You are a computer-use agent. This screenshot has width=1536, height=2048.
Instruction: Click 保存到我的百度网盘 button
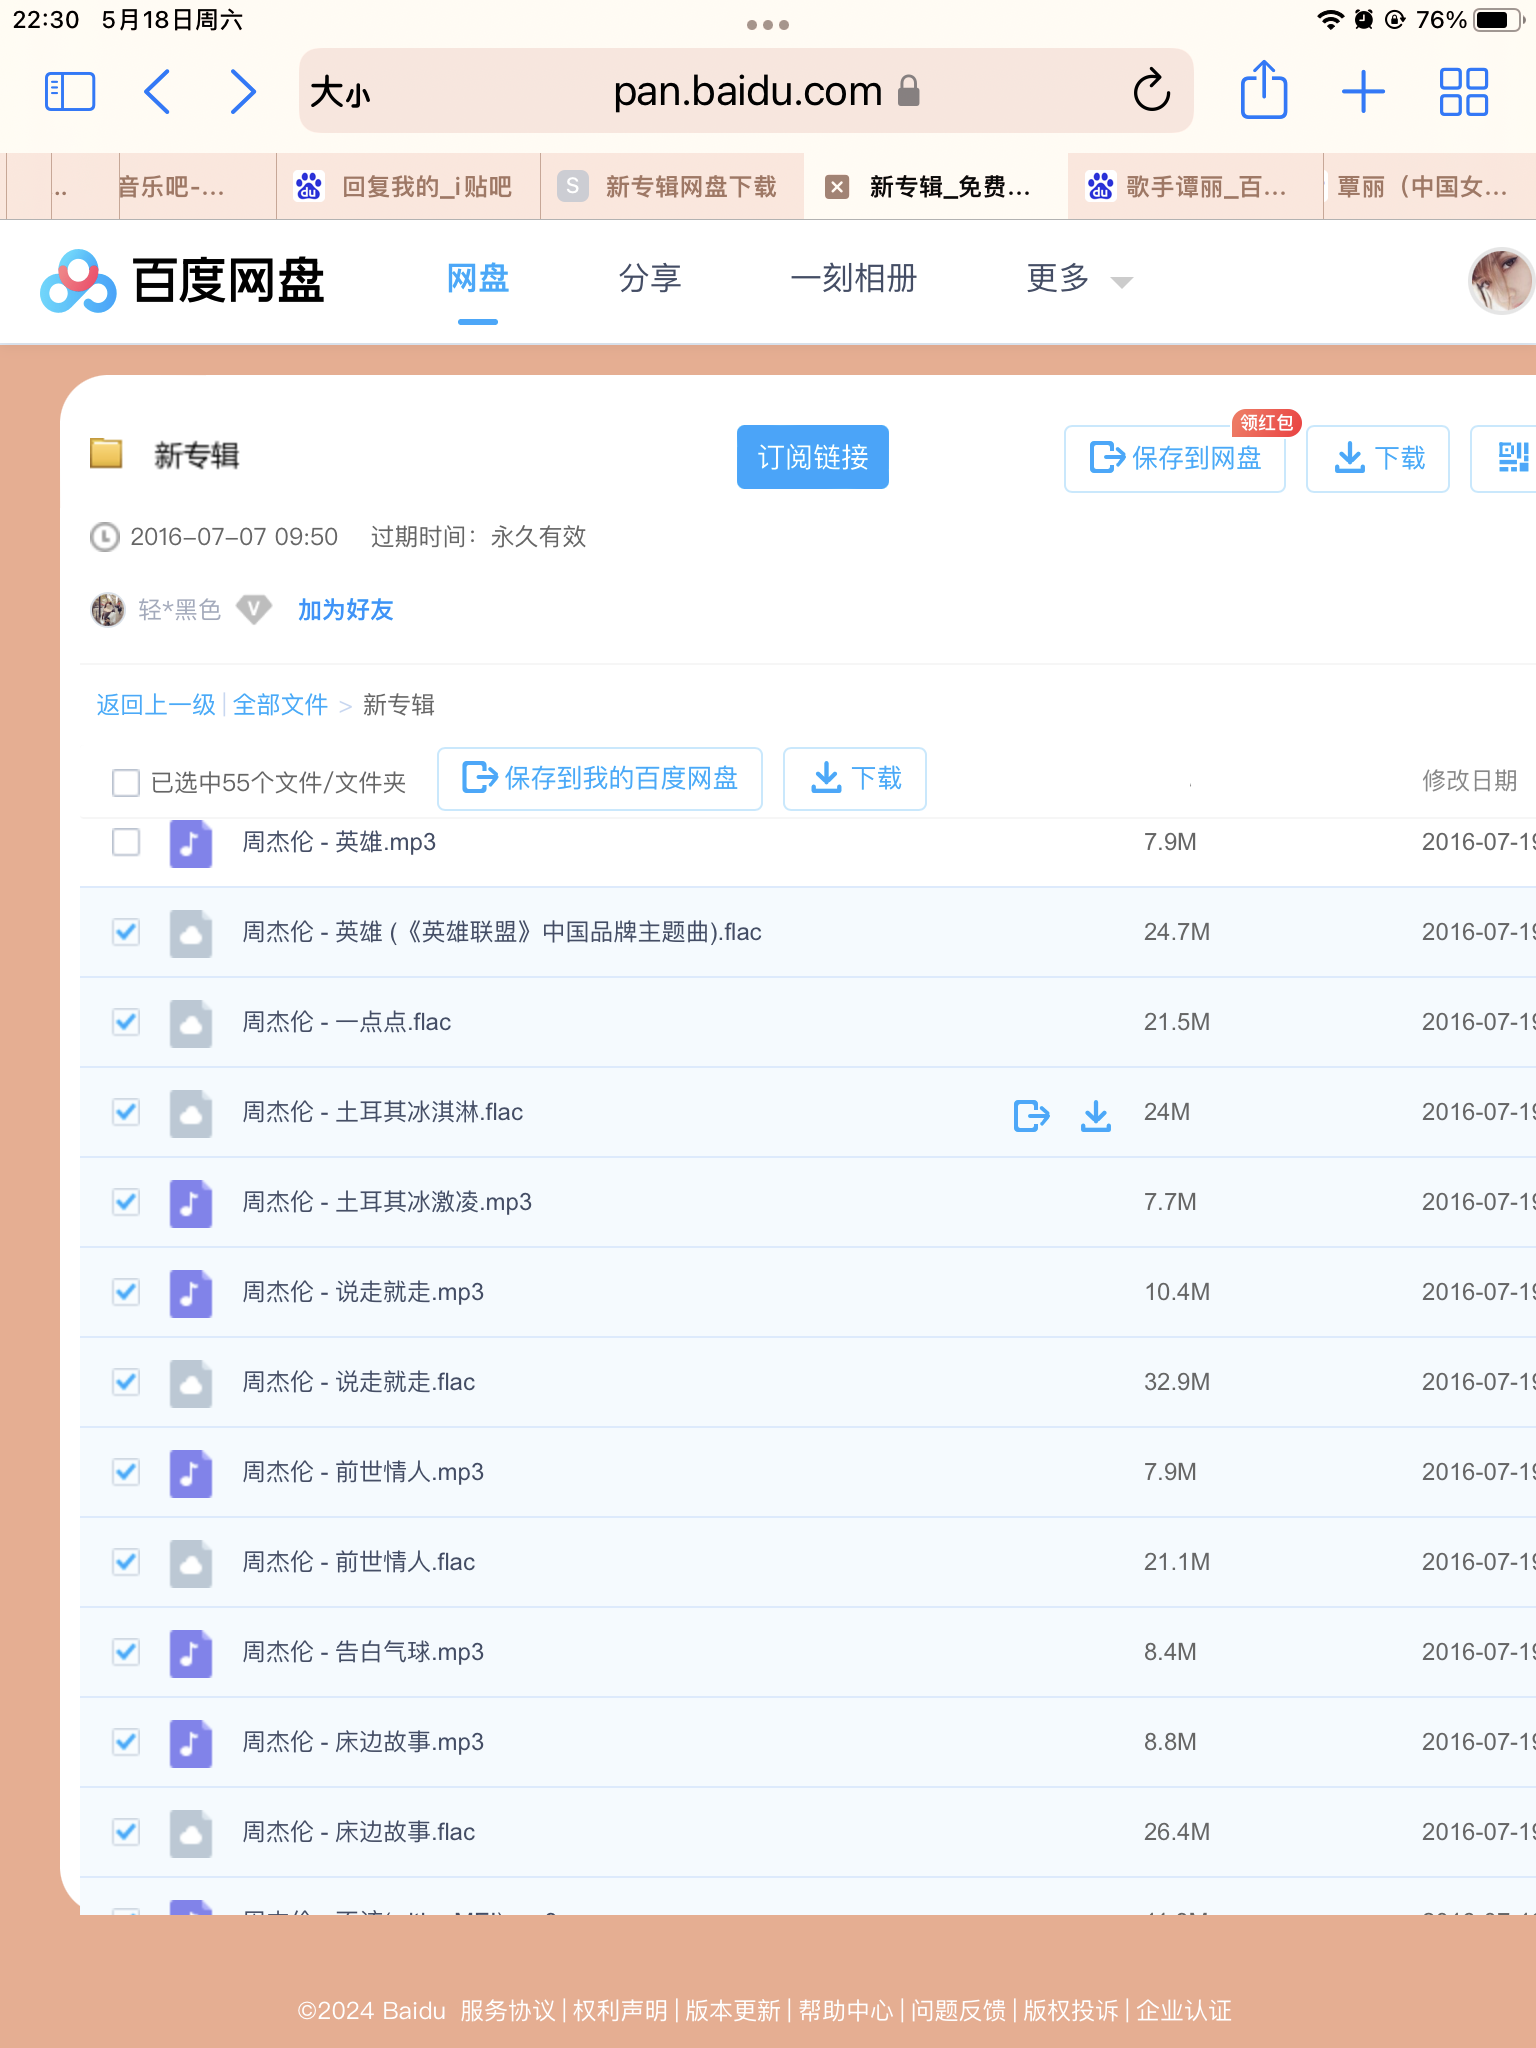coord(600,778)
